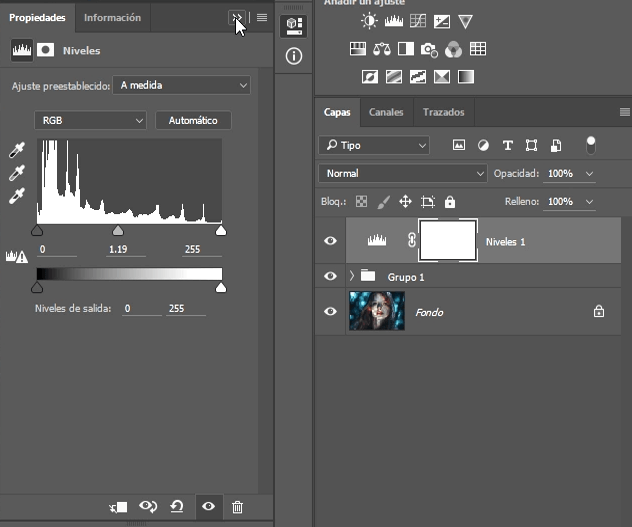
Task: Toggle prevent artboard auto-nesting lock
Action: coord(428,201)
